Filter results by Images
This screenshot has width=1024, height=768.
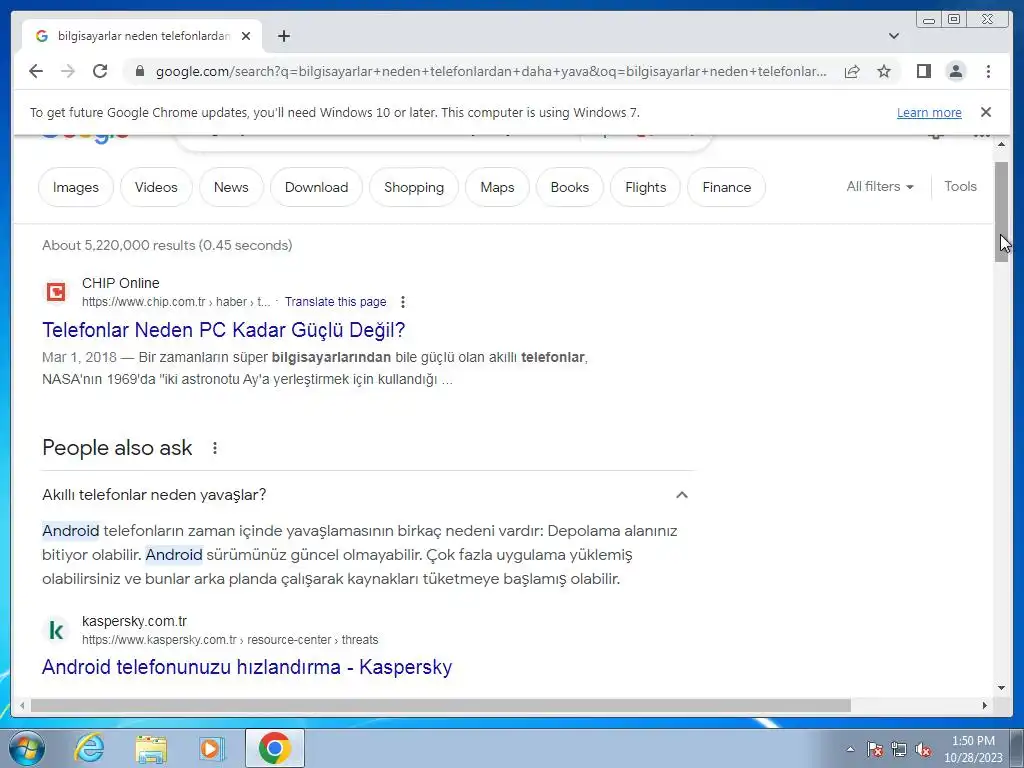76,187
